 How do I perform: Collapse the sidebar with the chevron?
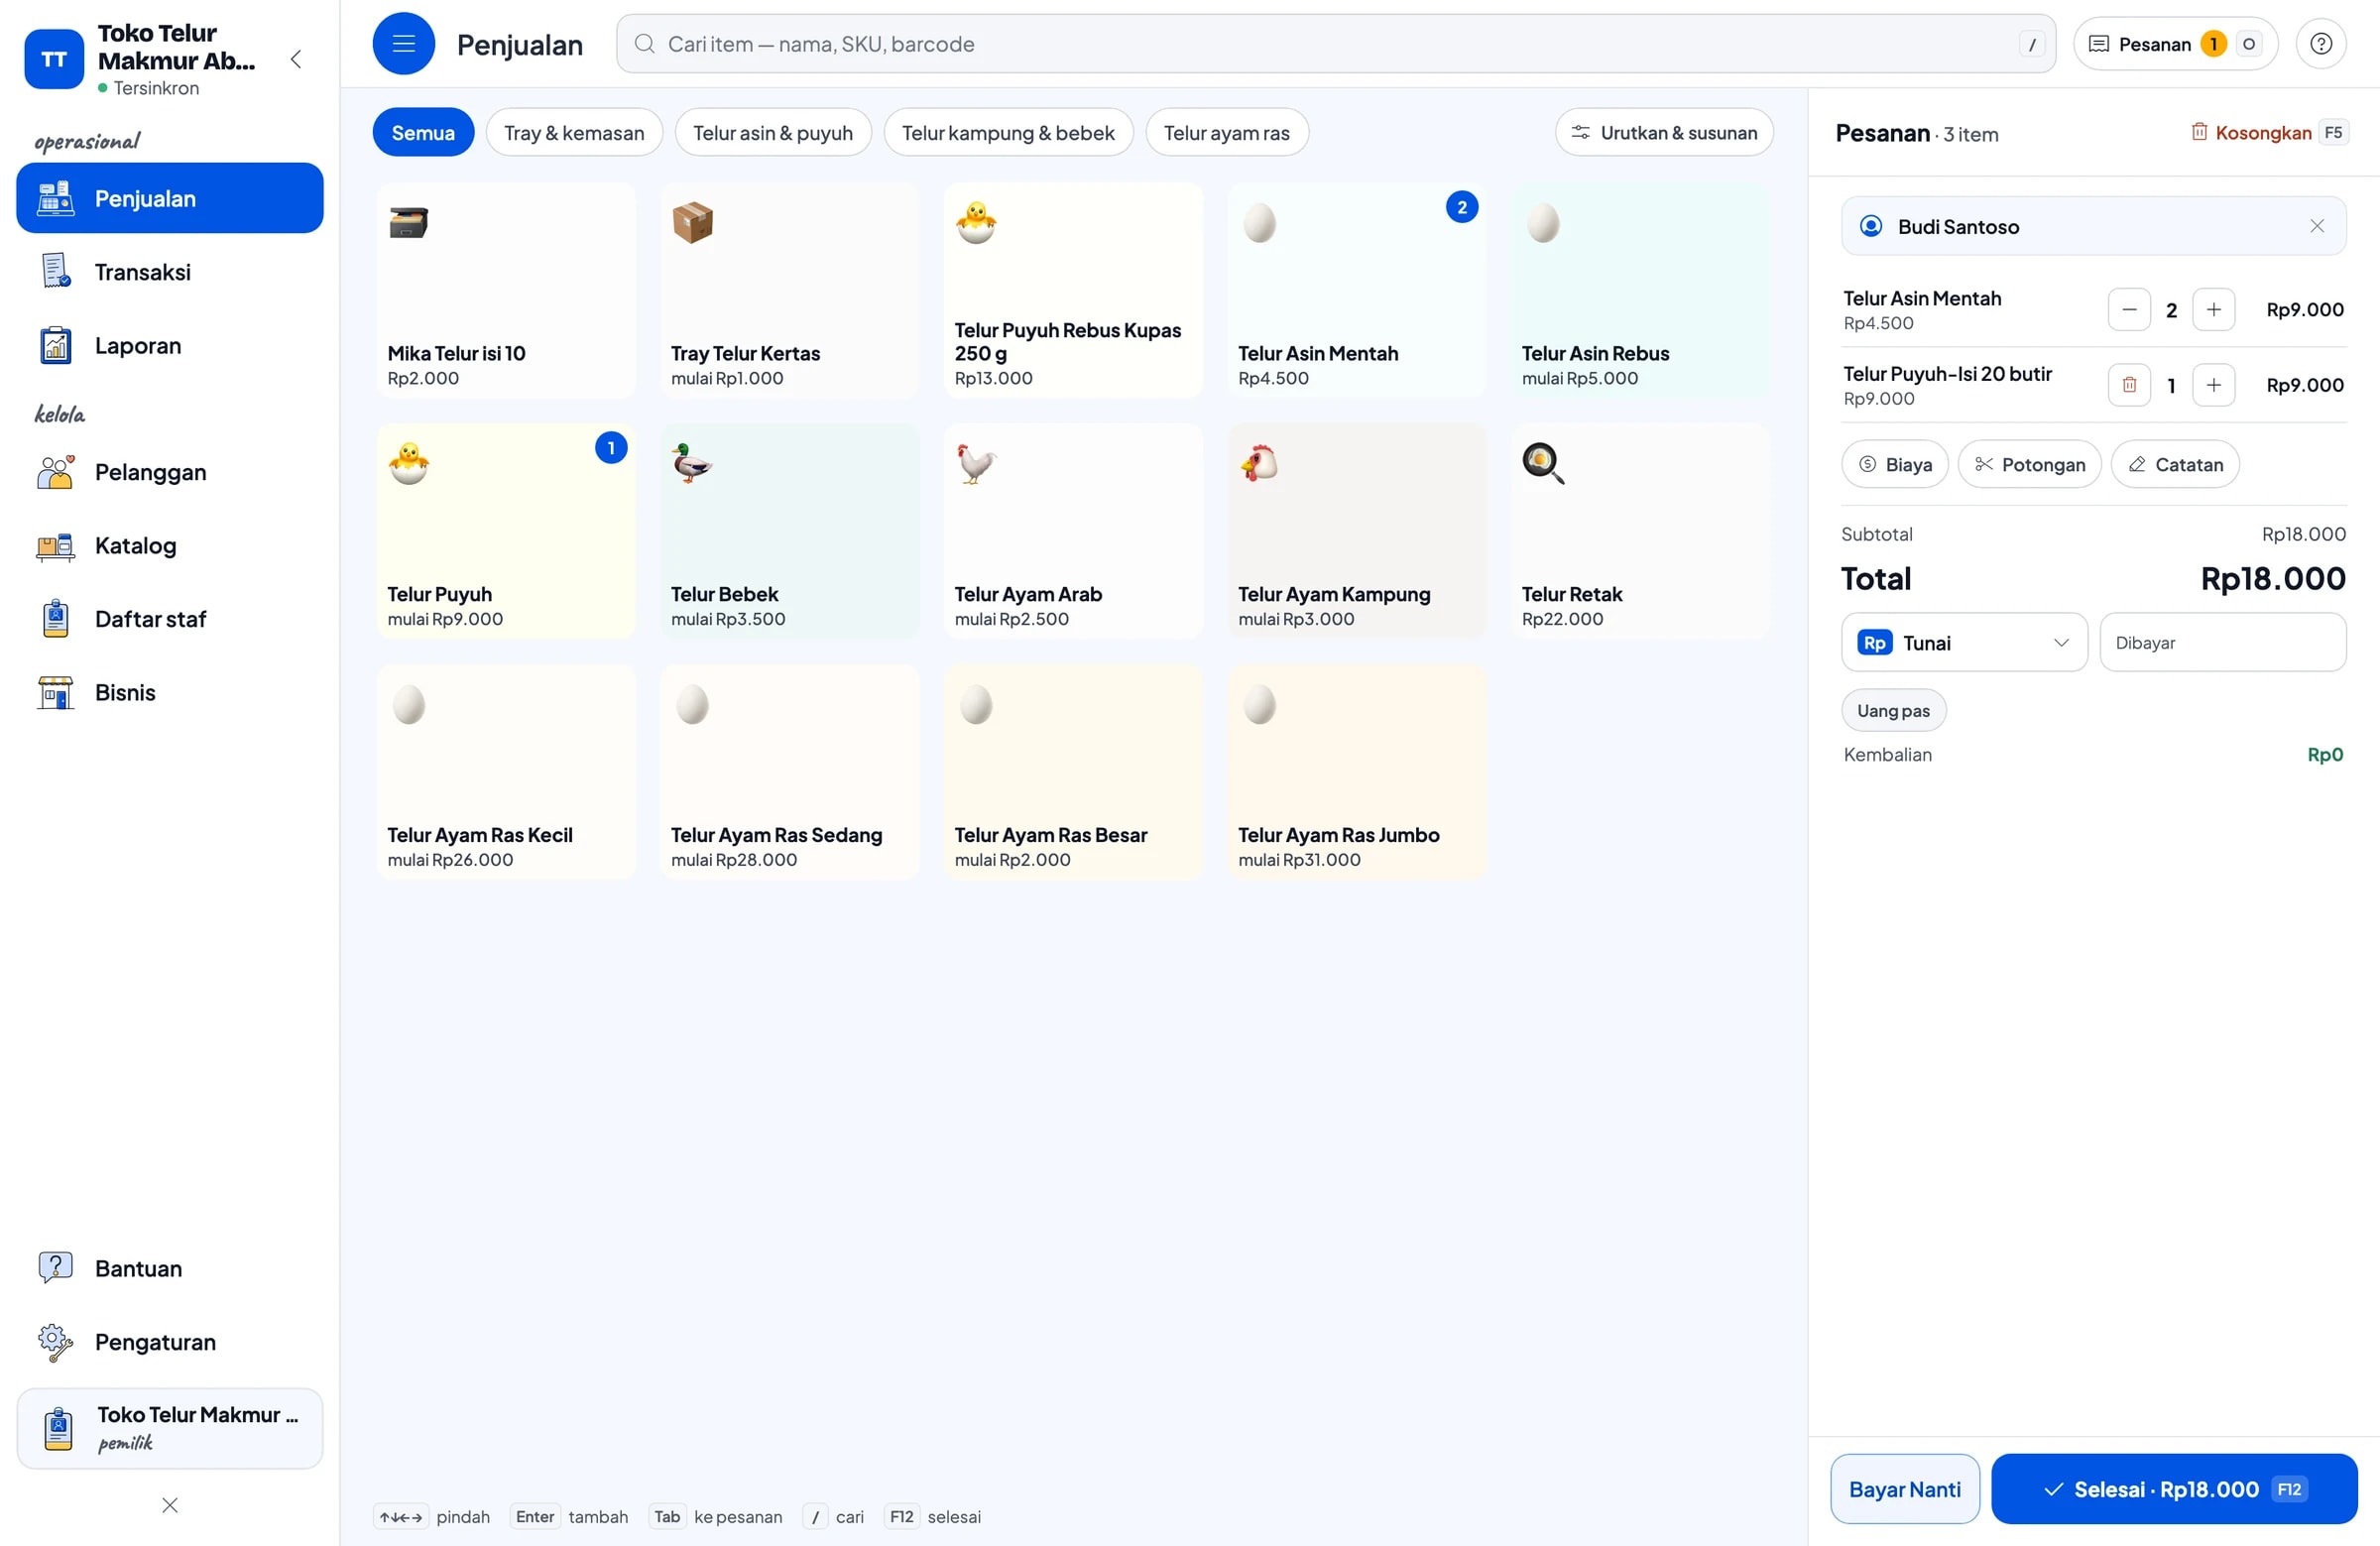point(296,59)
